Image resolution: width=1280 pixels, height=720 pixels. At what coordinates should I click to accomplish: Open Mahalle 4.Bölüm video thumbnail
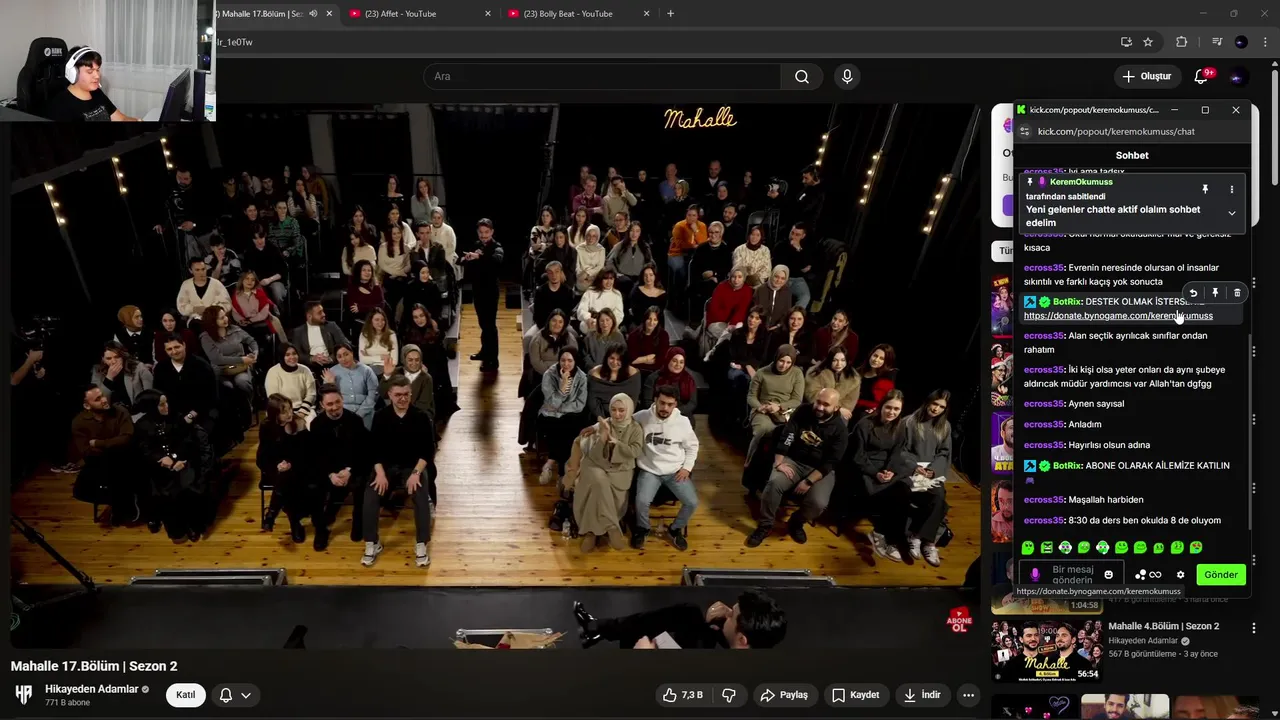click(x=1046, y=650)
